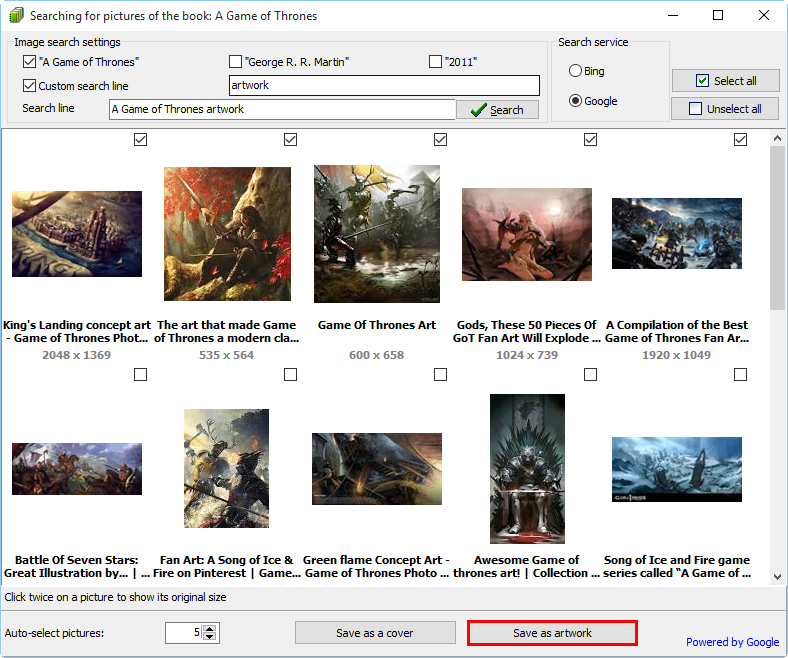This screenshot has height=658, width=788.
Task: Click scrollbar down arrow in results list
Action: 777,577
